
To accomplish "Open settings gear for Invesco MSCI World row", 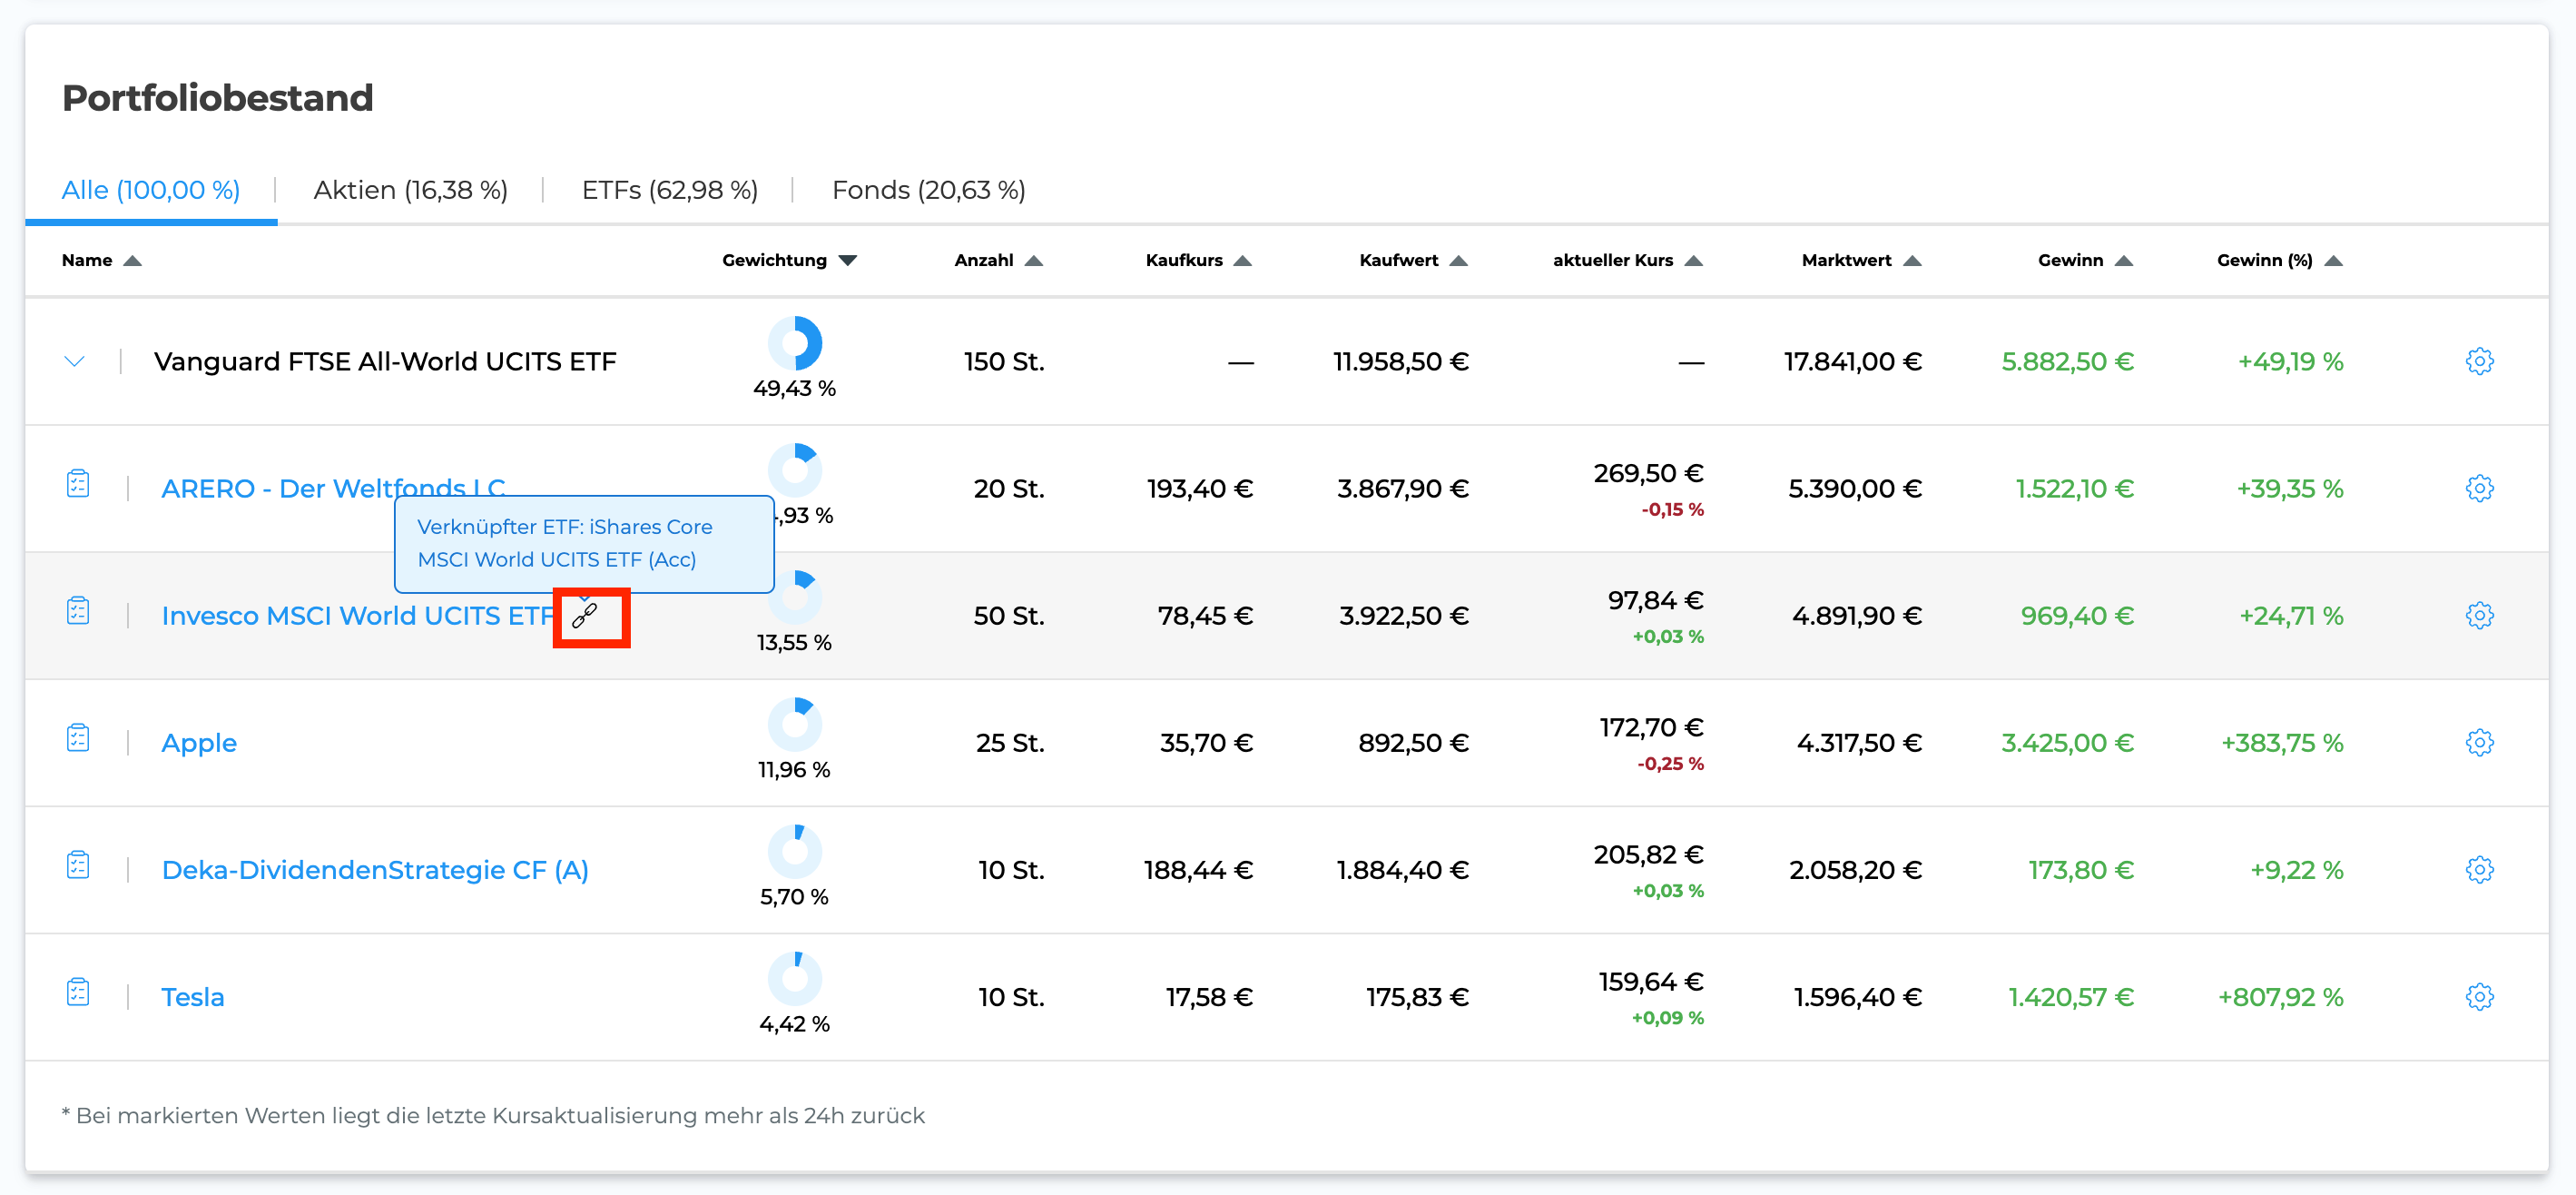I will point(2479,615).
